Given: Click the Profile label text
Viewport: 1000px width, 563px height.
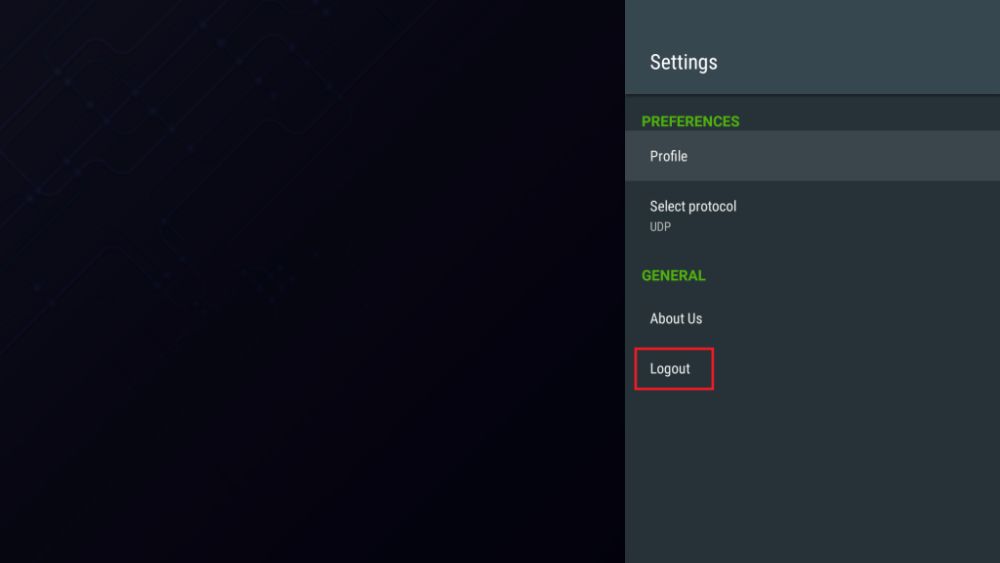Looking at the screenshot, I should point(669,156).
